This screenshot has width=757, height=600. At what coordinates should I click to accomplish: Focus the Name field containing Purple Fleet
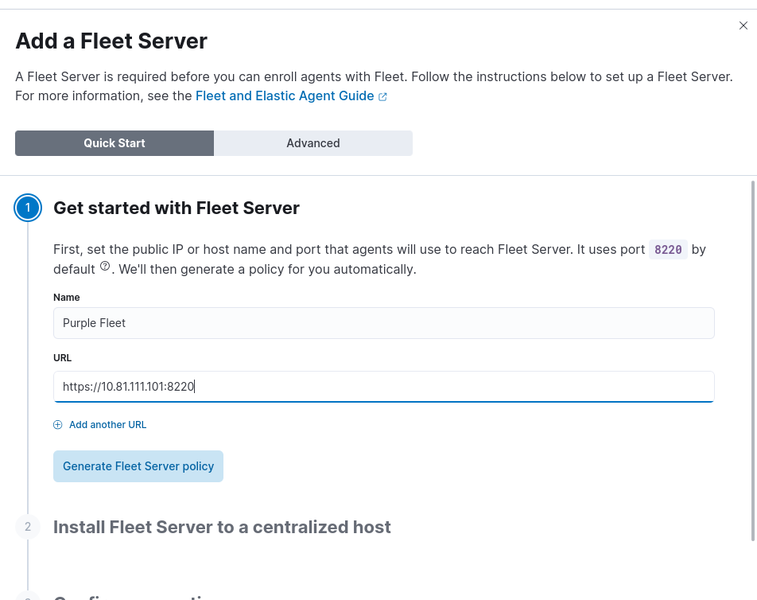pyautogui.click(x=383, y=323)
